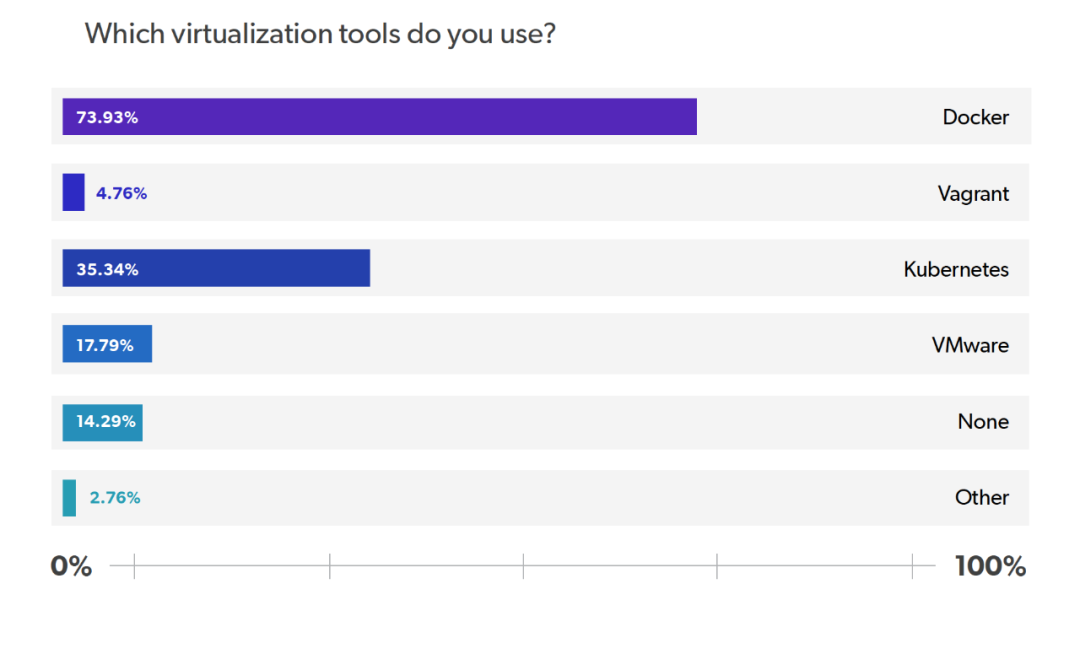
Task: Click the 4.76% value label
Action: pos(121,193)
